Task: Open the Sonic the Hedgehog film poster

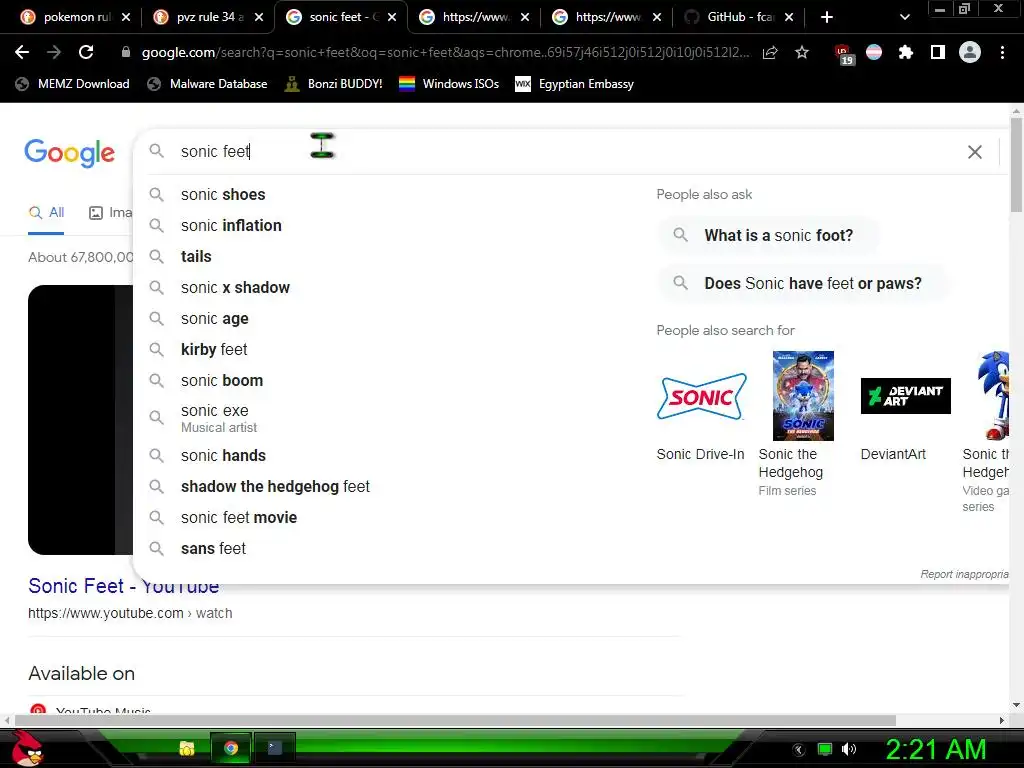Action: [803, 396]
